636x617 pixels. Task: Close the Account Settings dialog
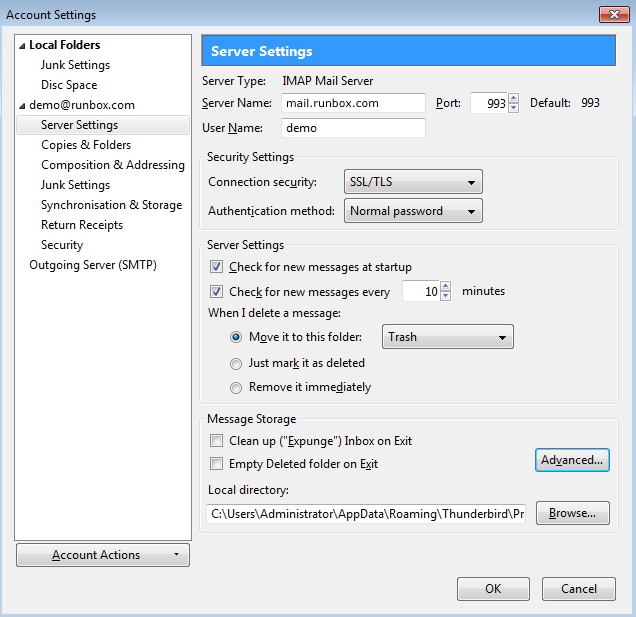[x=612, y=14]
